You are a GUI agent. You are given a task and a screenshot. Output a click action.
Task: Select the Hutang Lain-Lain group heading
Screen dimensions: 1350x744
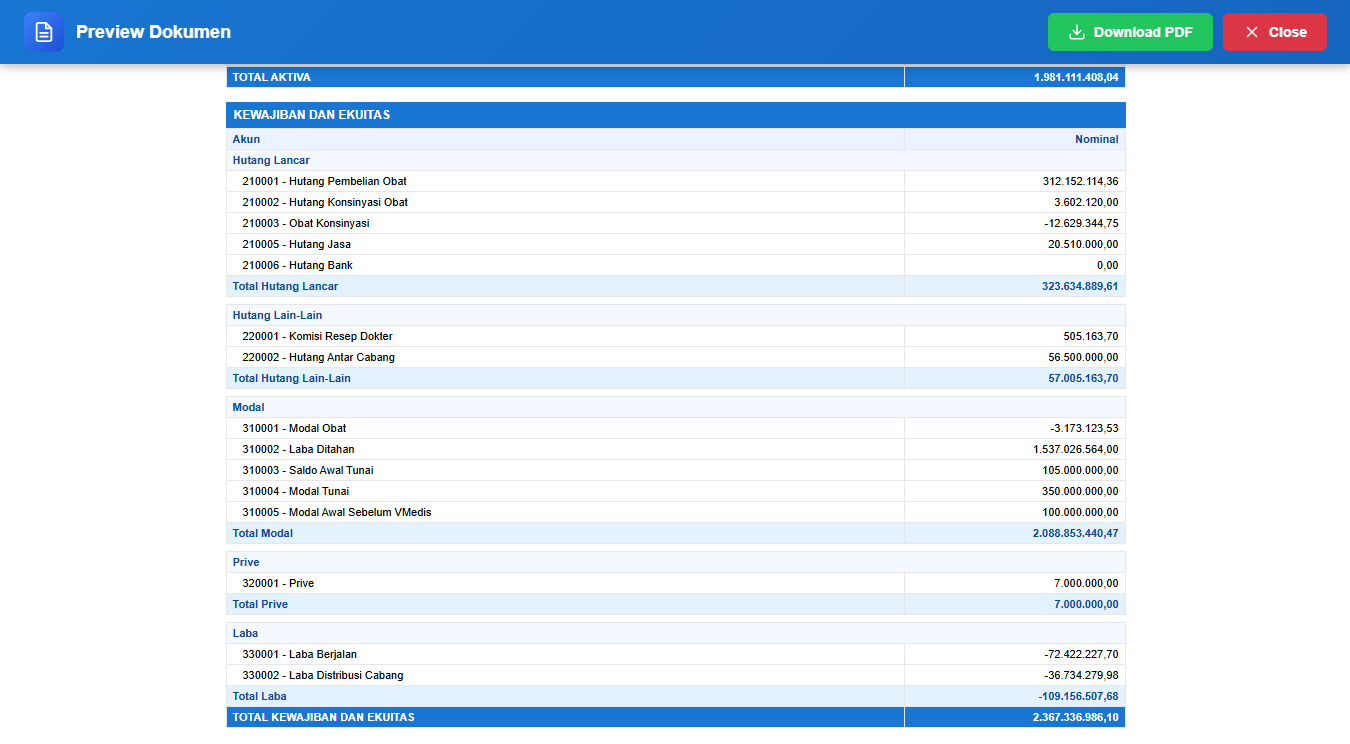[x=277, y=315]
